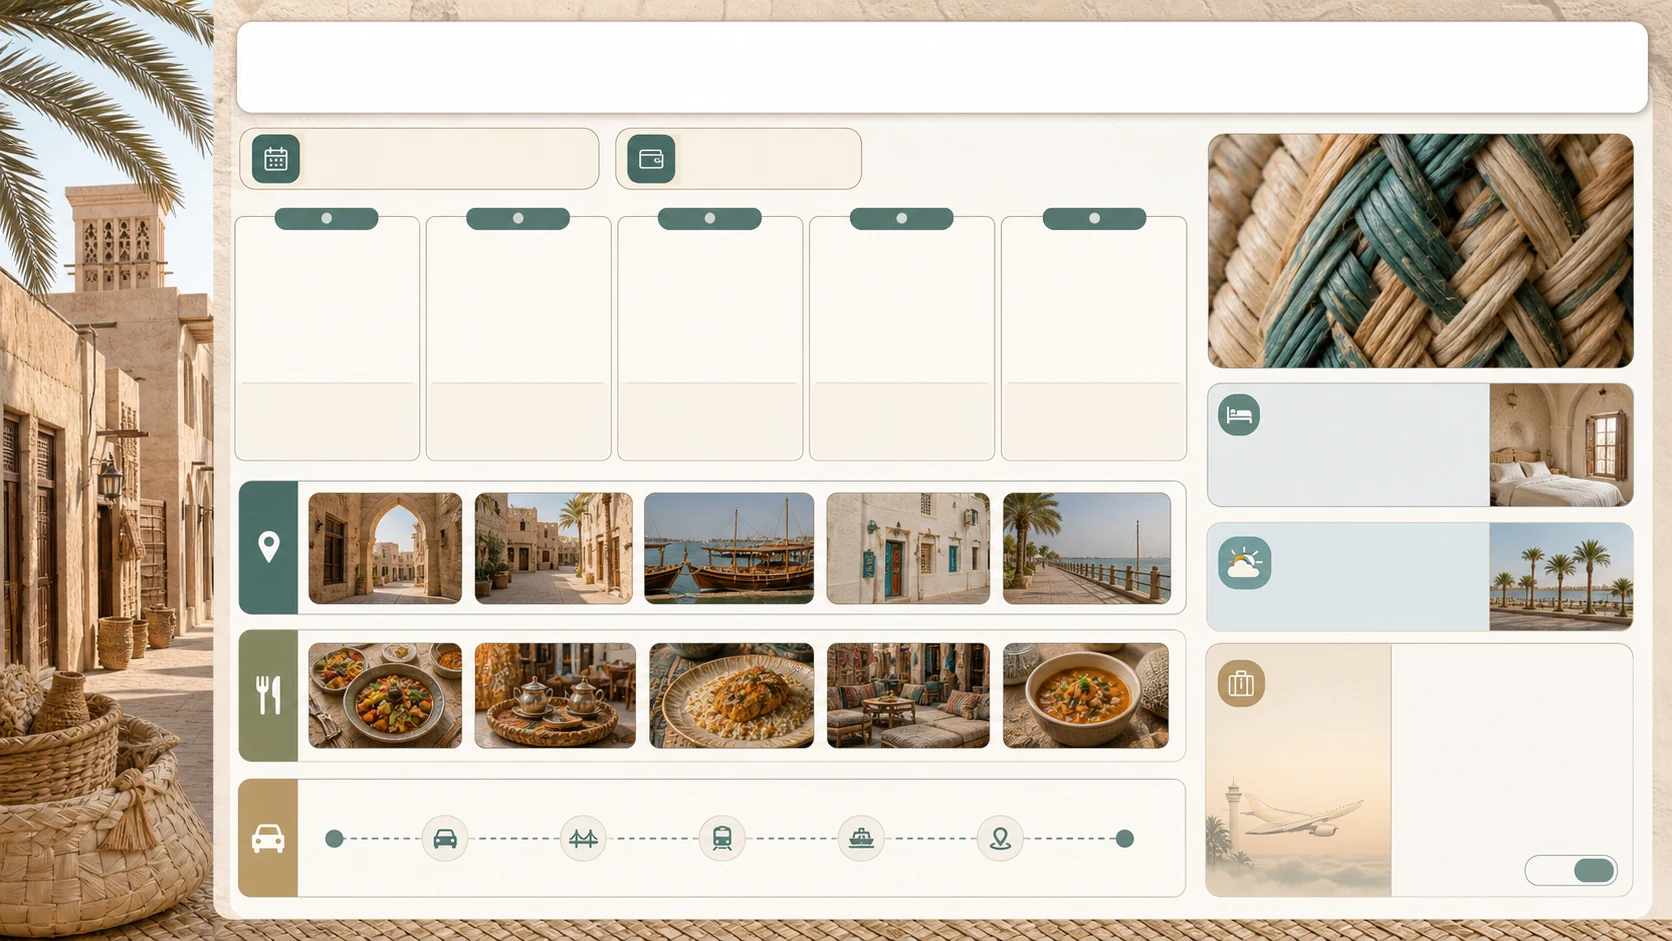Viewport: 1672px width, 941px height.
Task: Select the fifth day card pill tab
Action: coord(1094,218)
